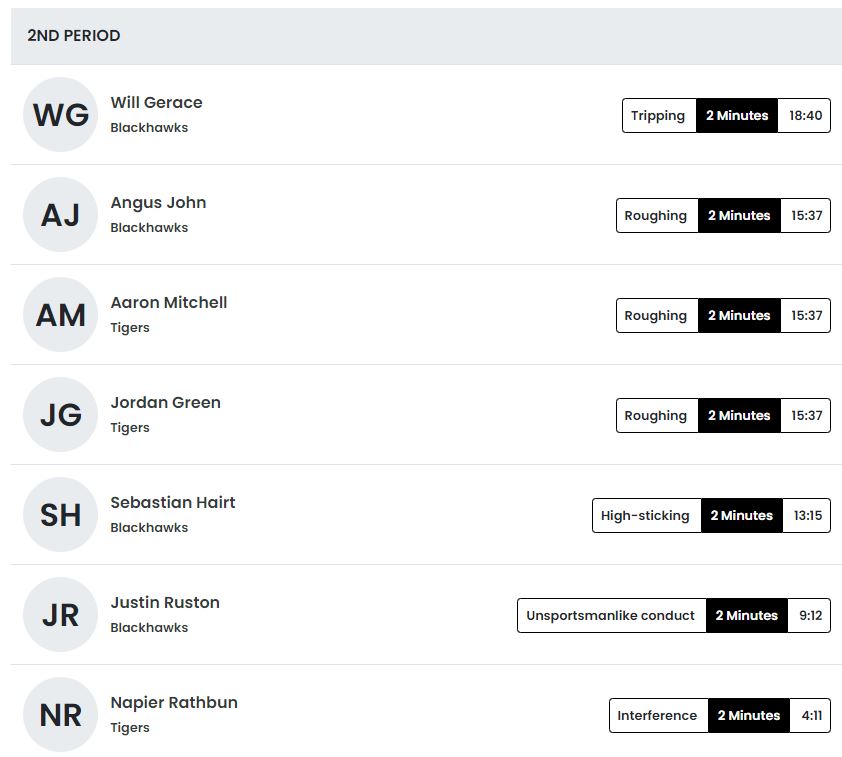
Task: Click the JG avatar circle
Action: pyautogui.click(x=61, y=414)
